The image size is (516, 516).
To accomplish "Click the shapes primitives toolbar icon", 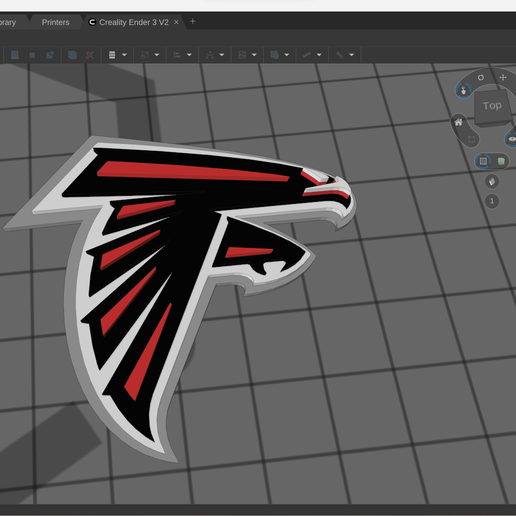I will 144,55.
